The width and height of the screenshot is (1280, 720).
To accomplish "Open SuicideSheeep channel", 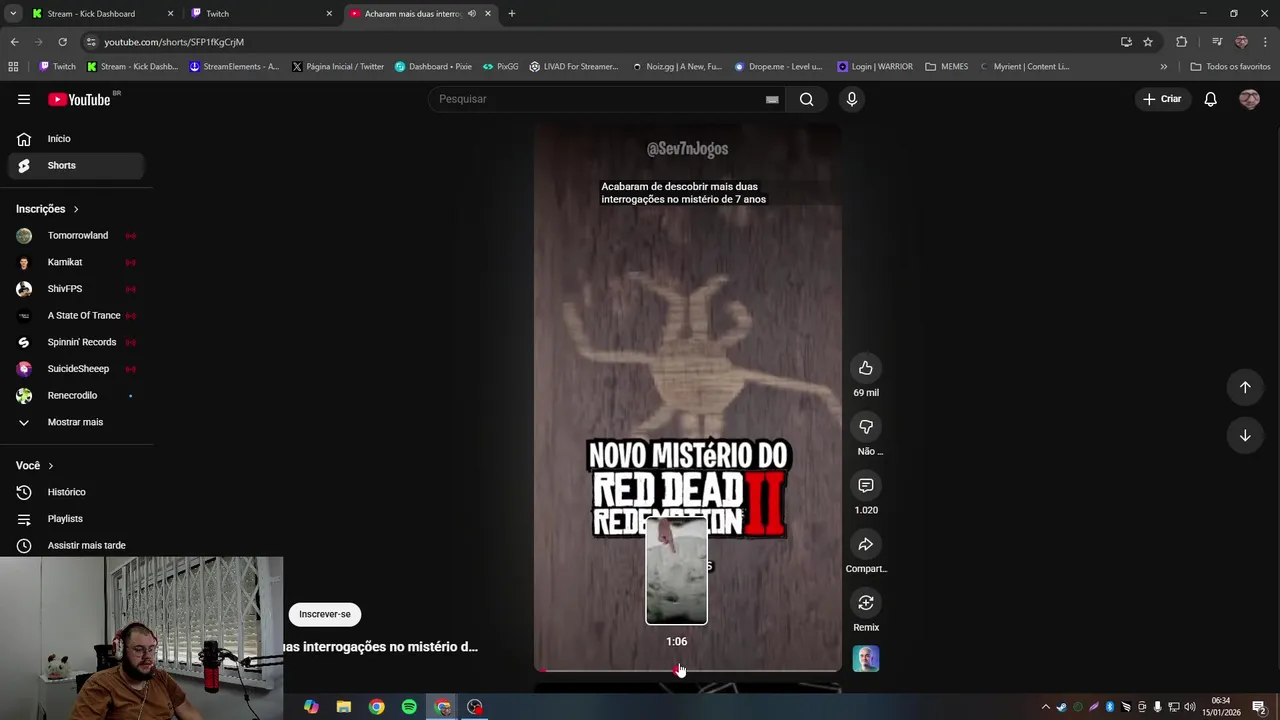I will point(75,369).
